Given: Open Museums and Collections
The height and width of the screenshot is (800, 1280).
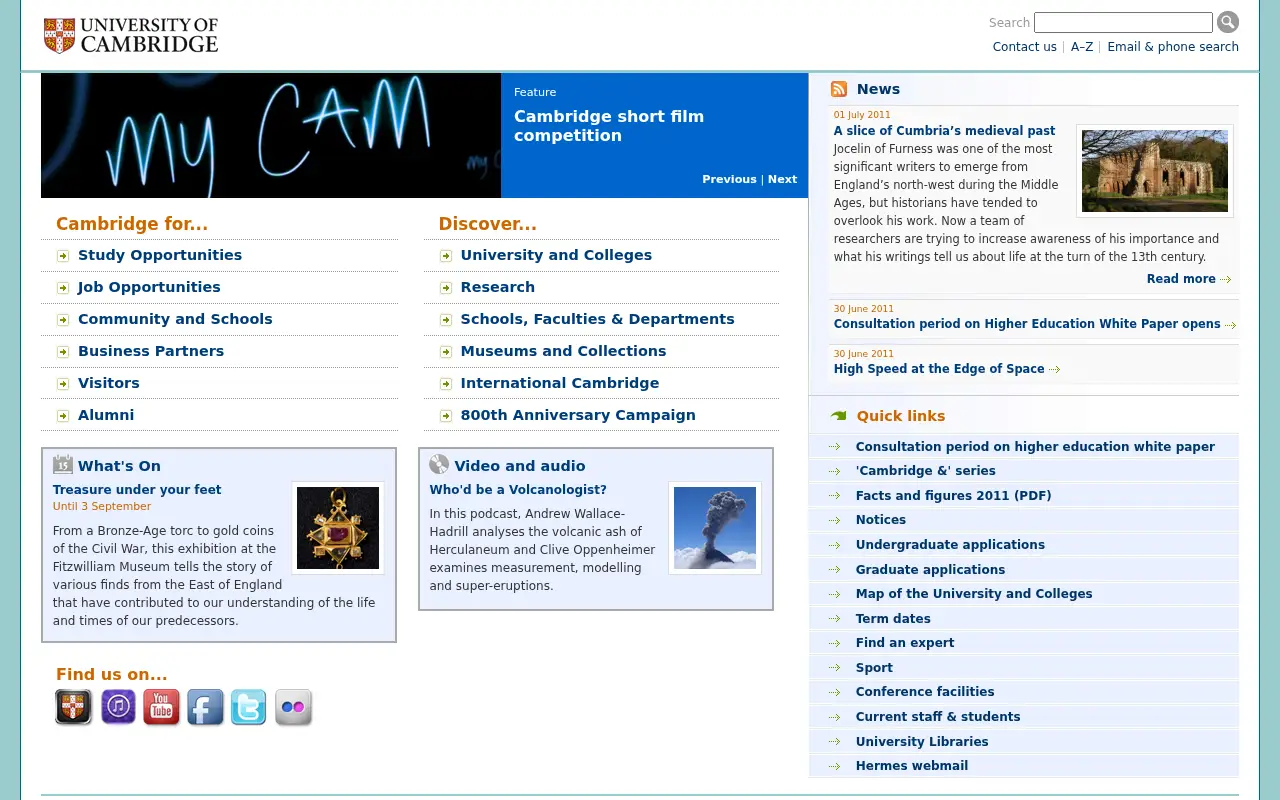Looking at the screenshot, I should pyautogui.click(x=563, y=351).
